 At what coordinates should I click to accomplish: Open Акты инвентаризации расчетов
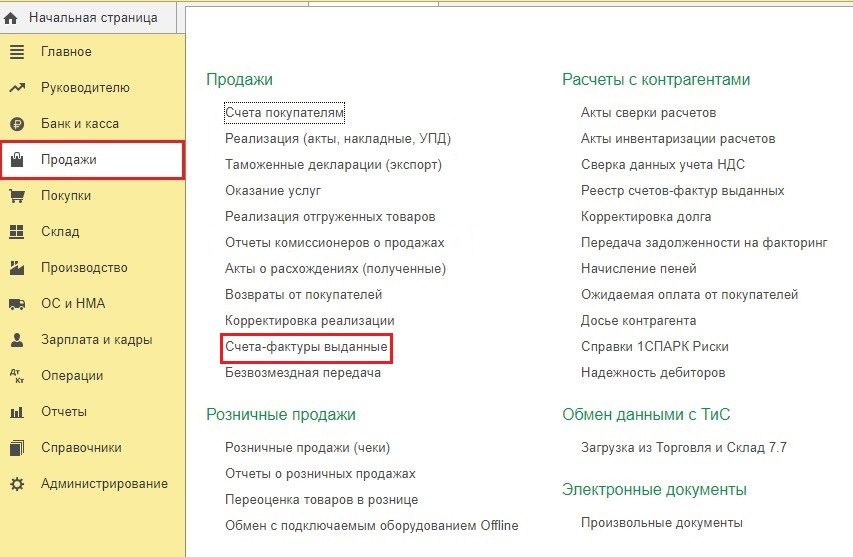678,139
